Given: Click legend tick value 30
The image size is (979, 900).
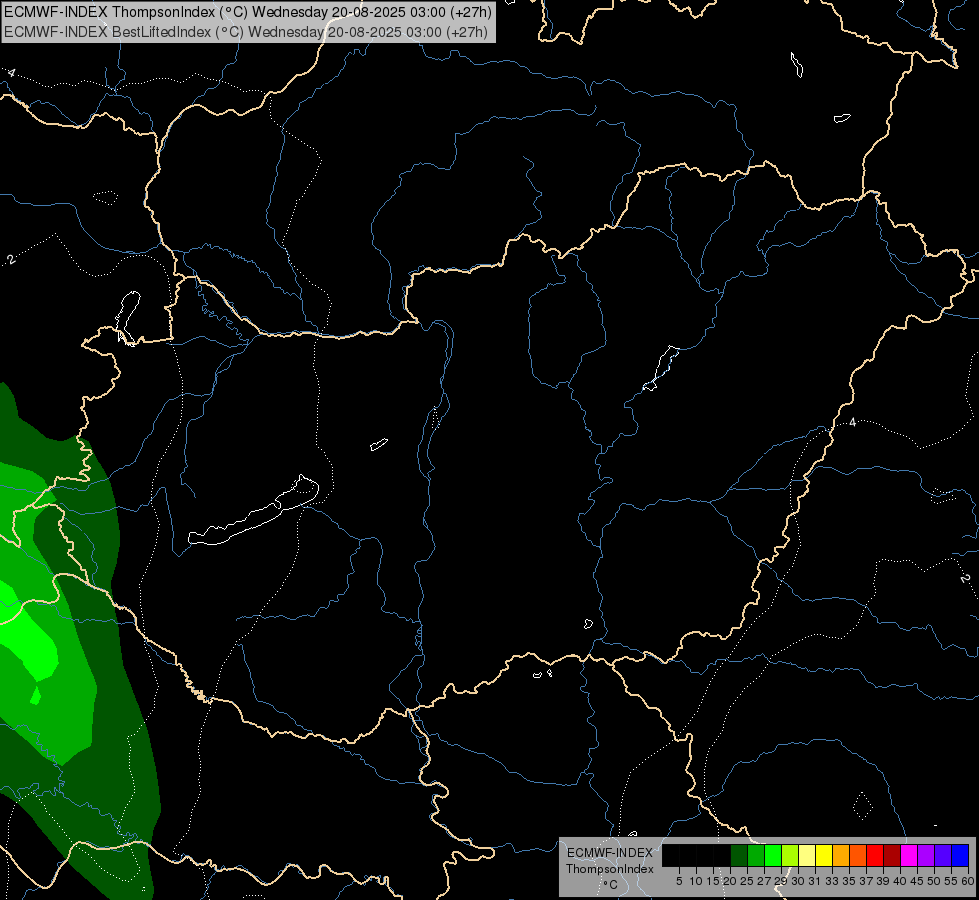Looking at the screenshot, I should tap(798, 881).
